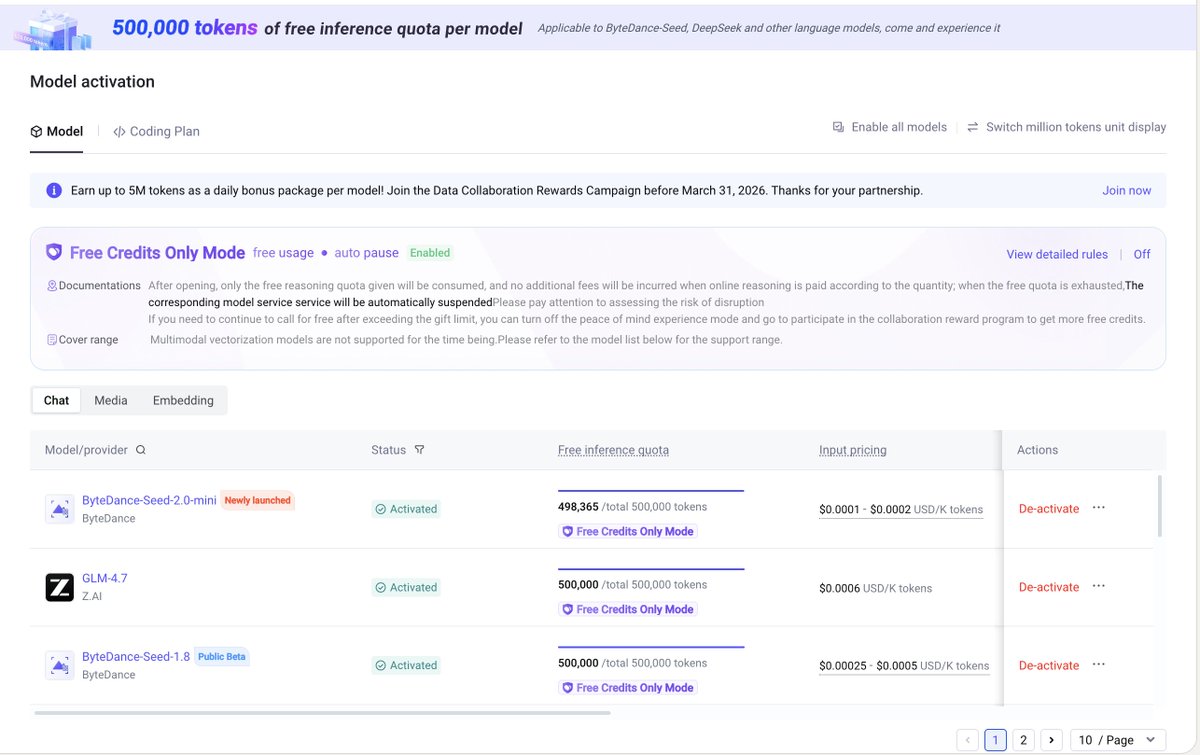Switch to the Media tab
This screenshot has width=1200, height=755.
click(x=111, y=400)
